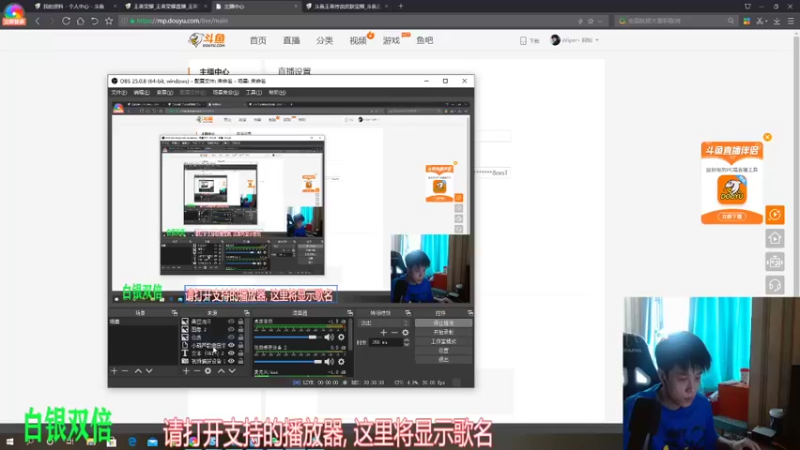Toggle visibility of 视频捕获设备 source
This screenshot has width=800, height=450.
point(231,361)
